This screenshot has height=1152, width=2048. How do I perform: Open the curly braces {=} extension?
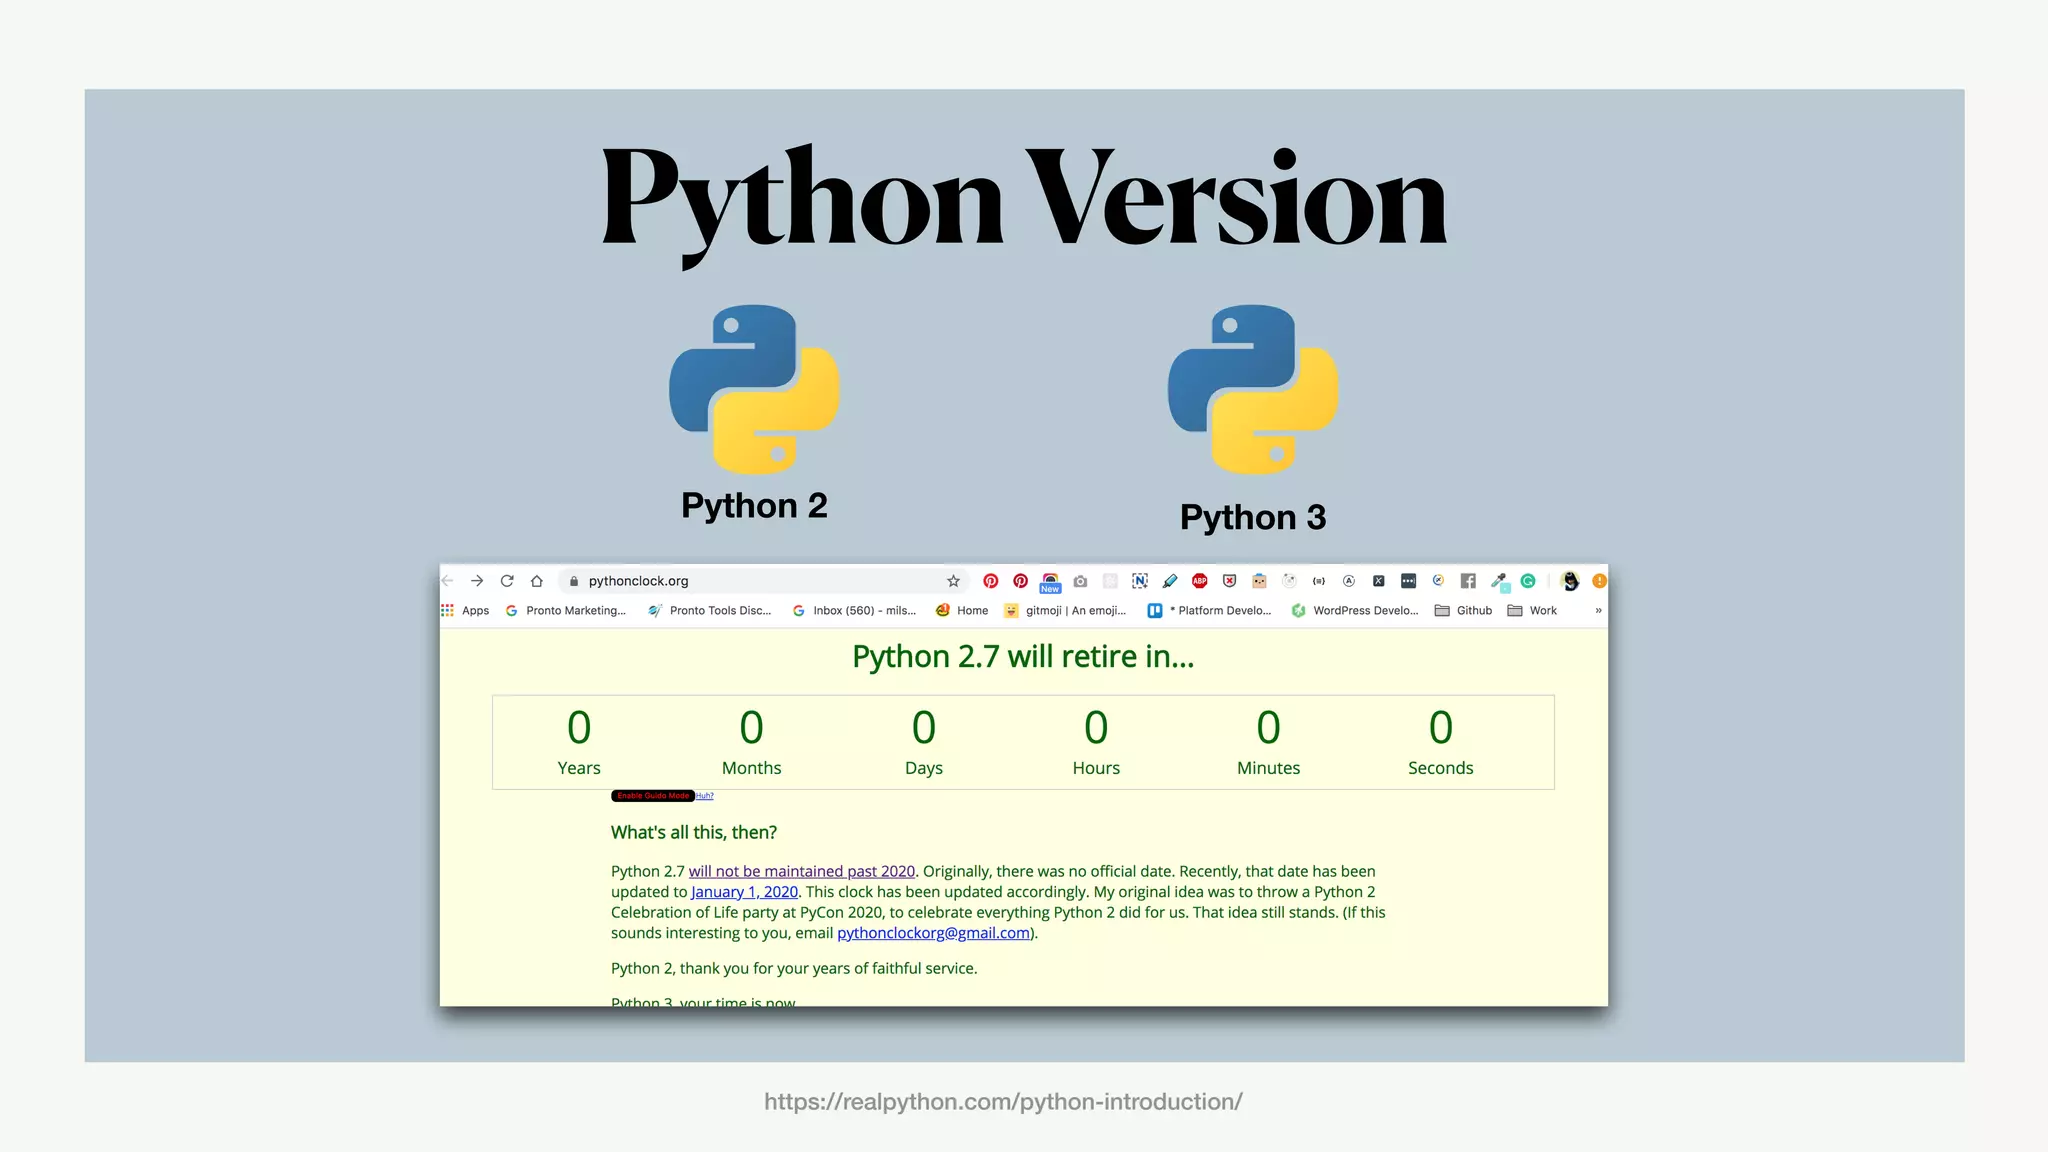point(1319,581)
